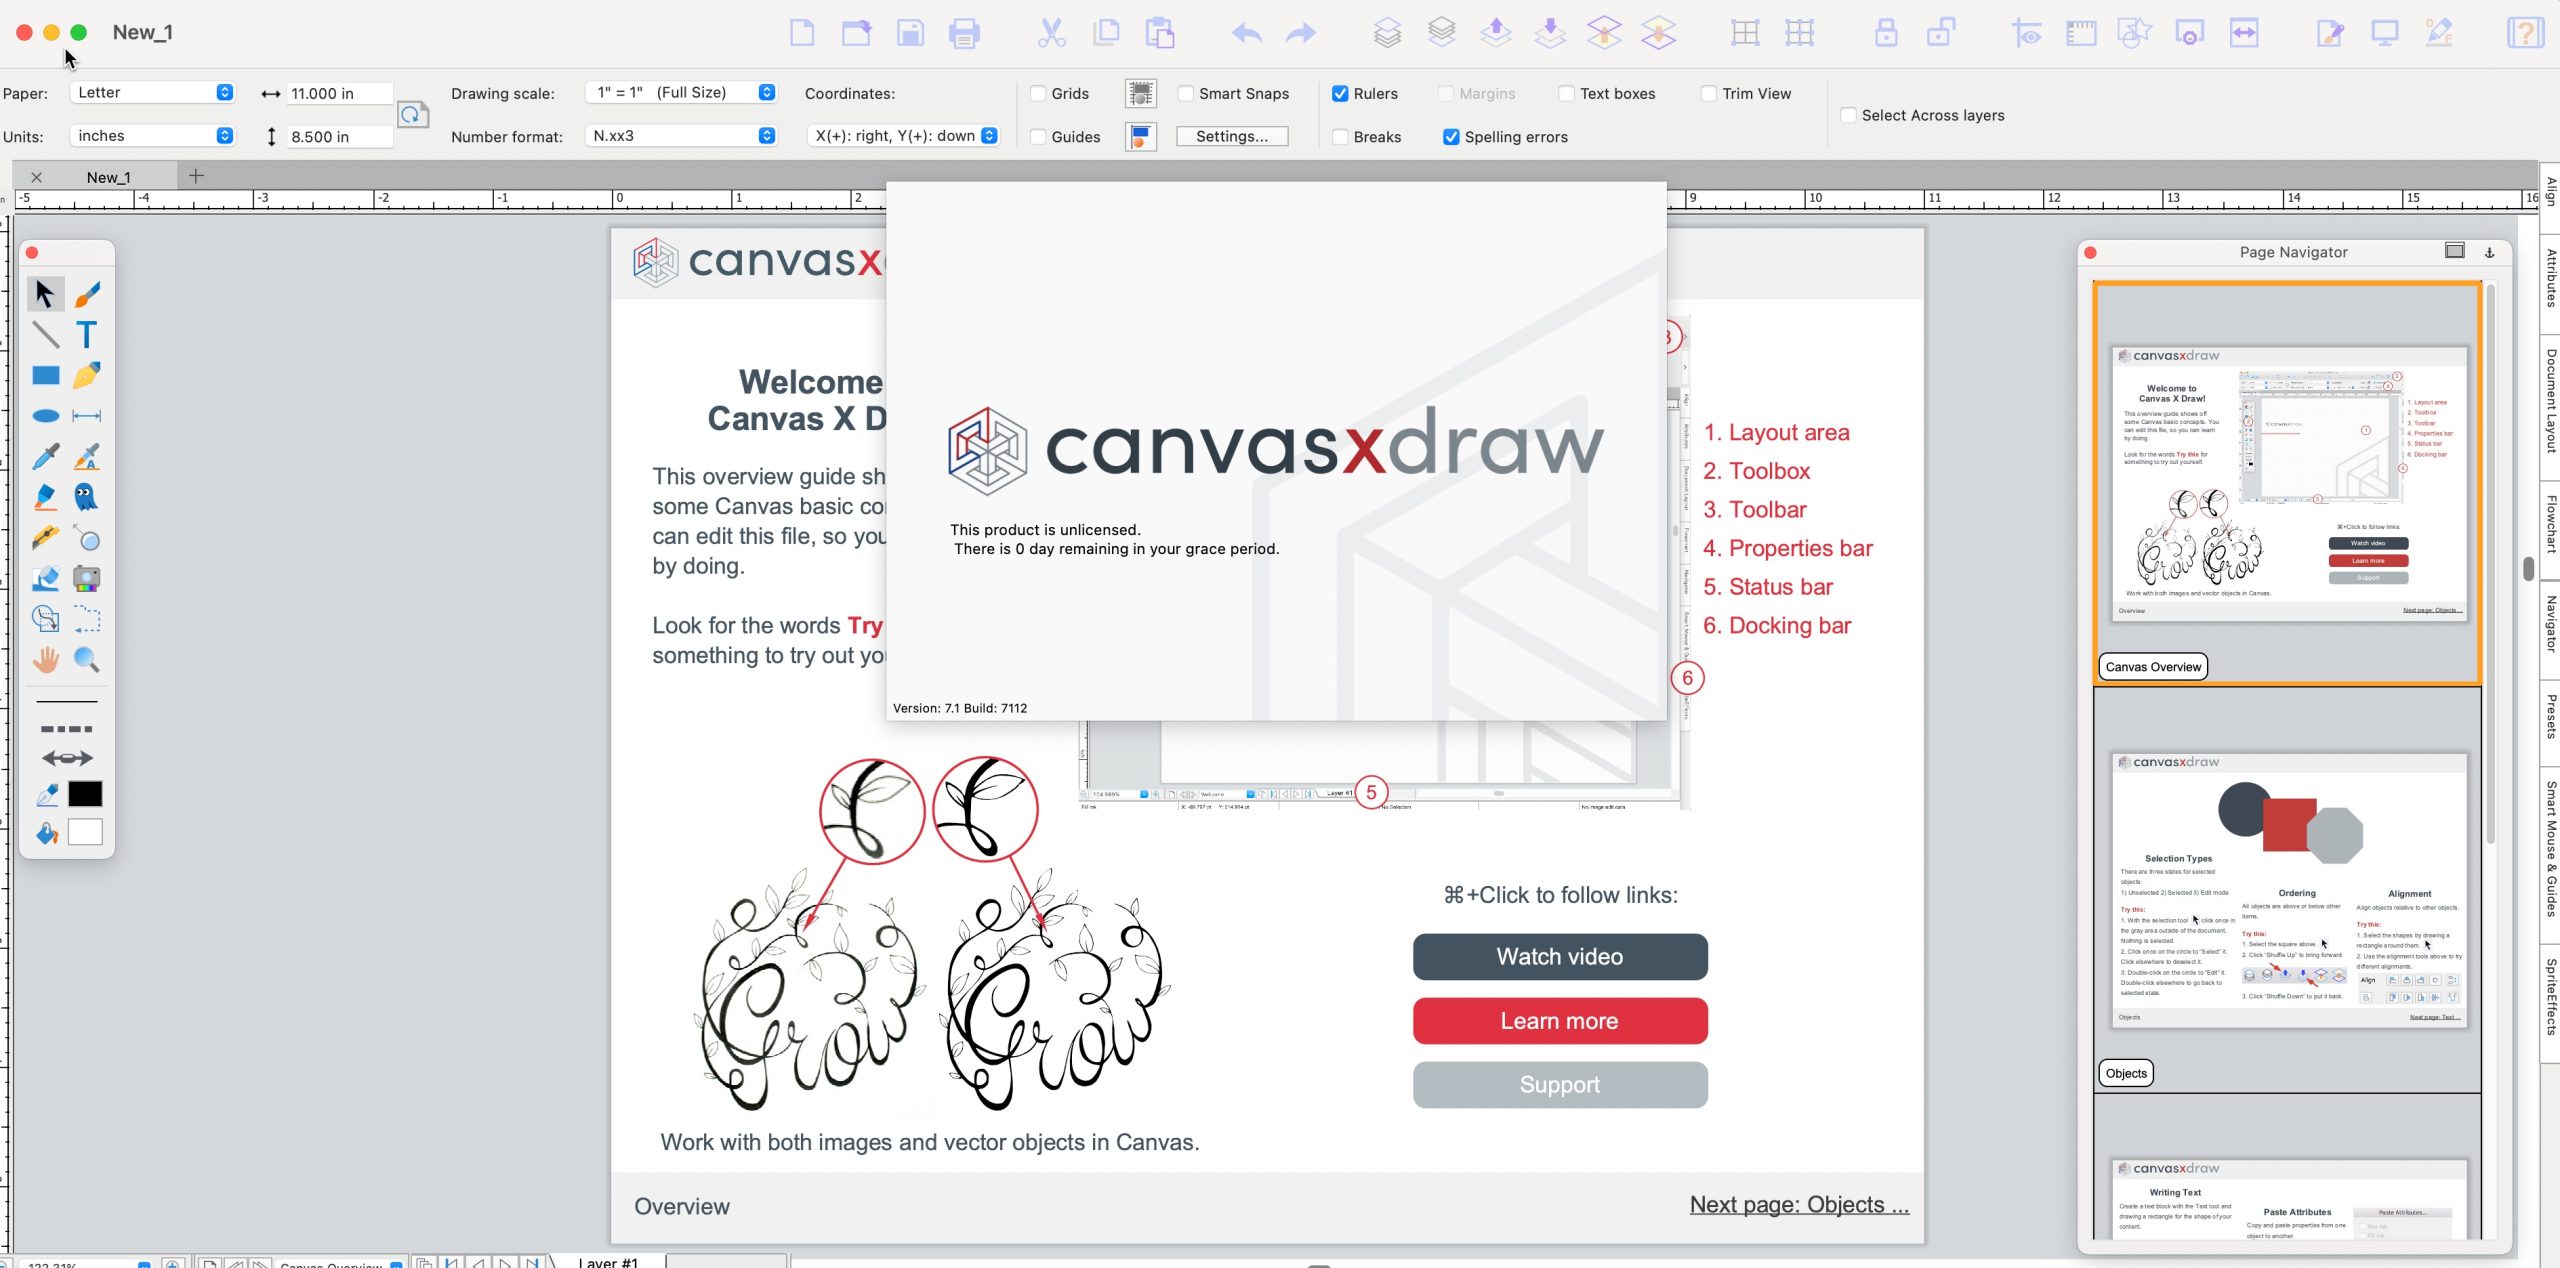
Task: Open the Number format N.xx3 dropdown
Action: [681, 135]
